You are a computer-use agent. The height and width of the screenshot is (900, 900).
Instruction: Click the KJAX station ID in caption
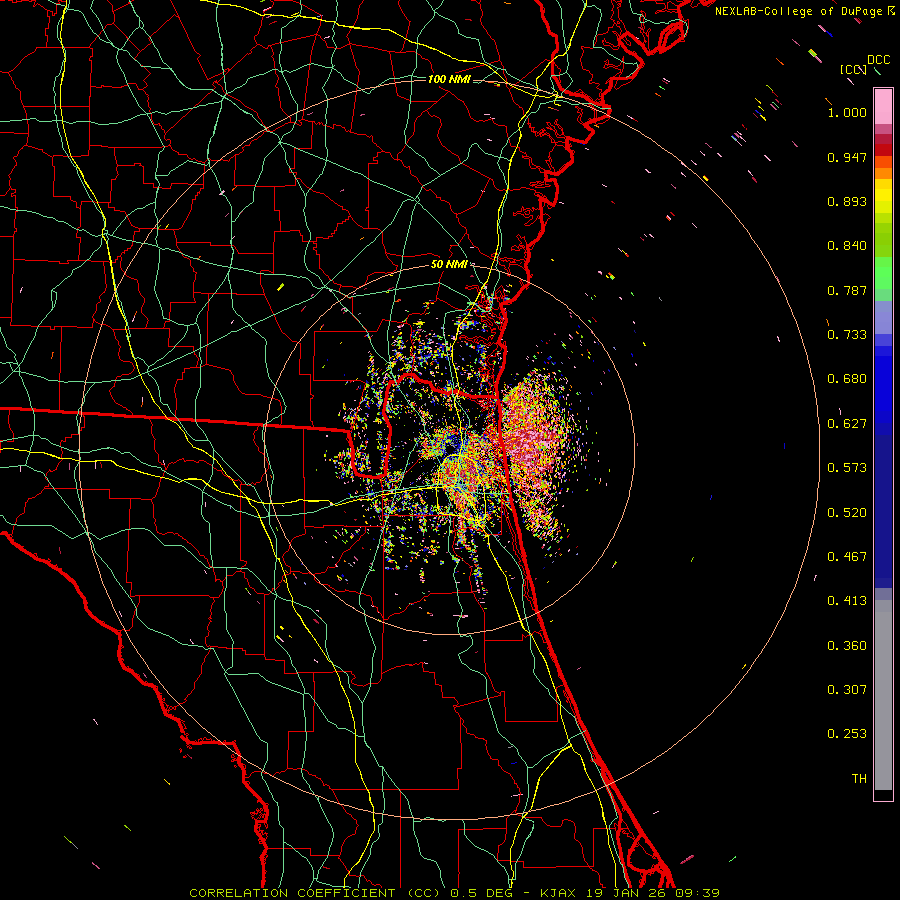[560, 893]
